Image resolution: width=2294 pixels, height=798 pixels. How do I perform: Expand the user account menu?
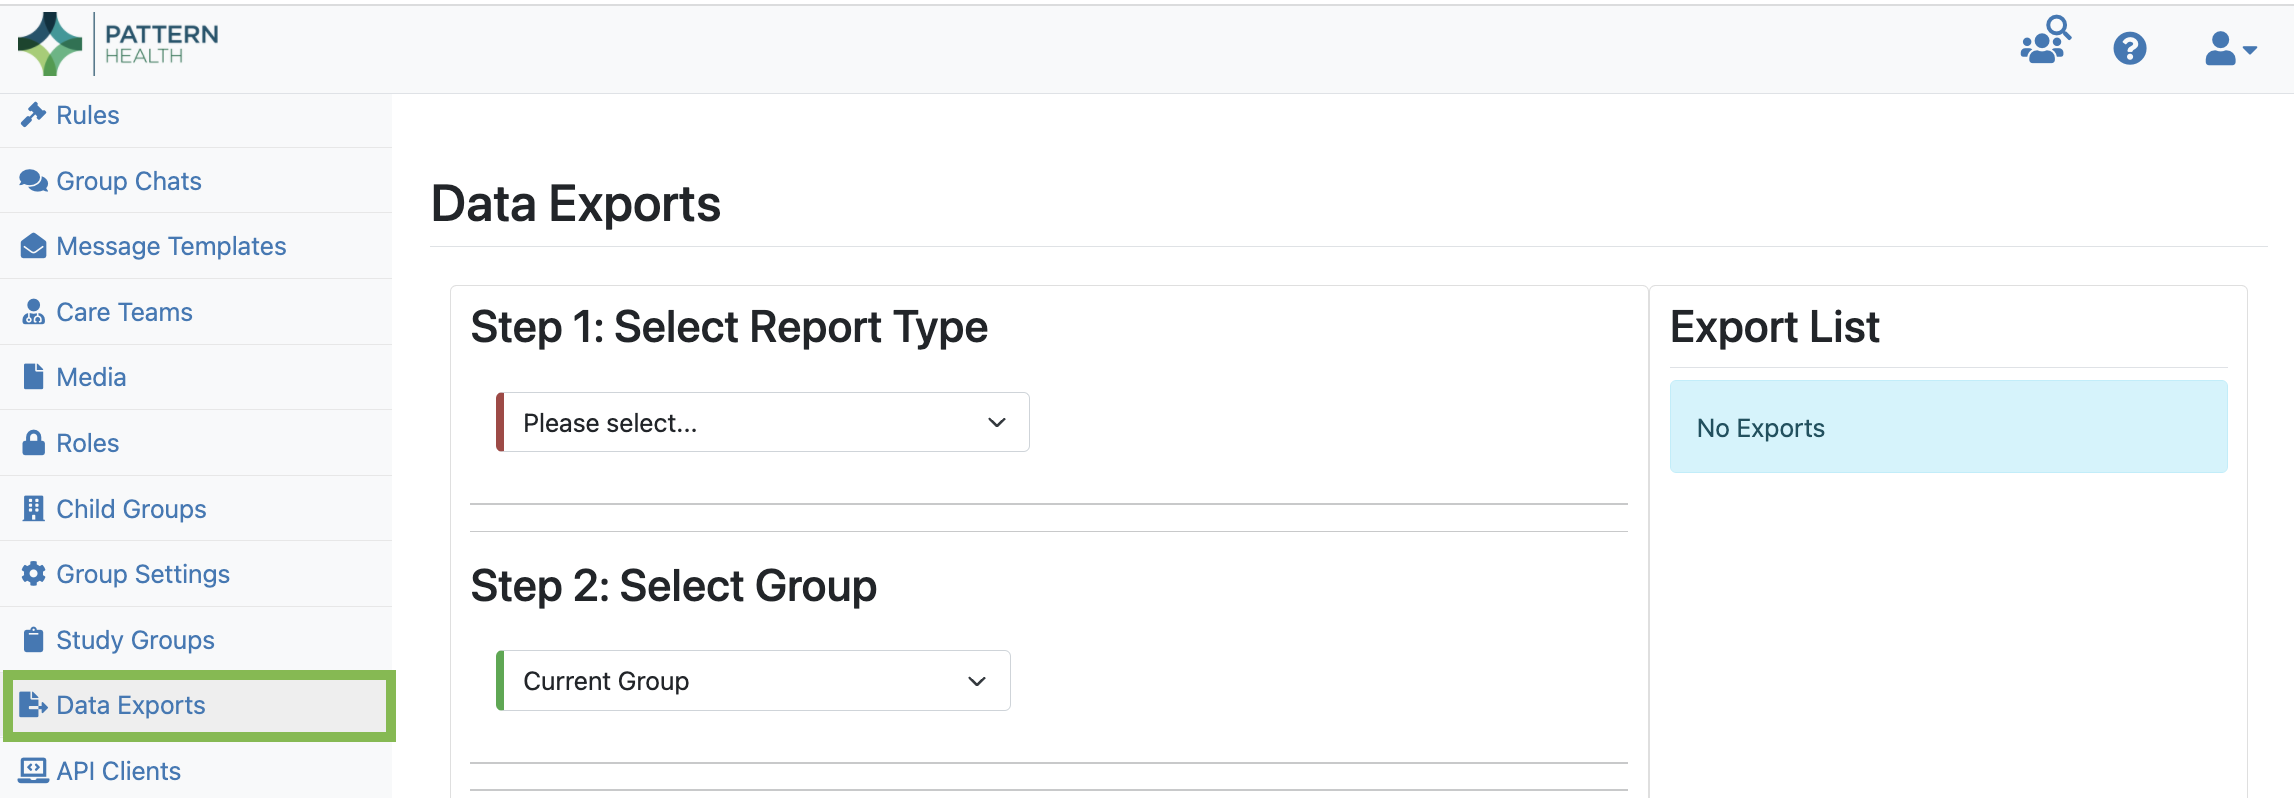pos(2230,48)
